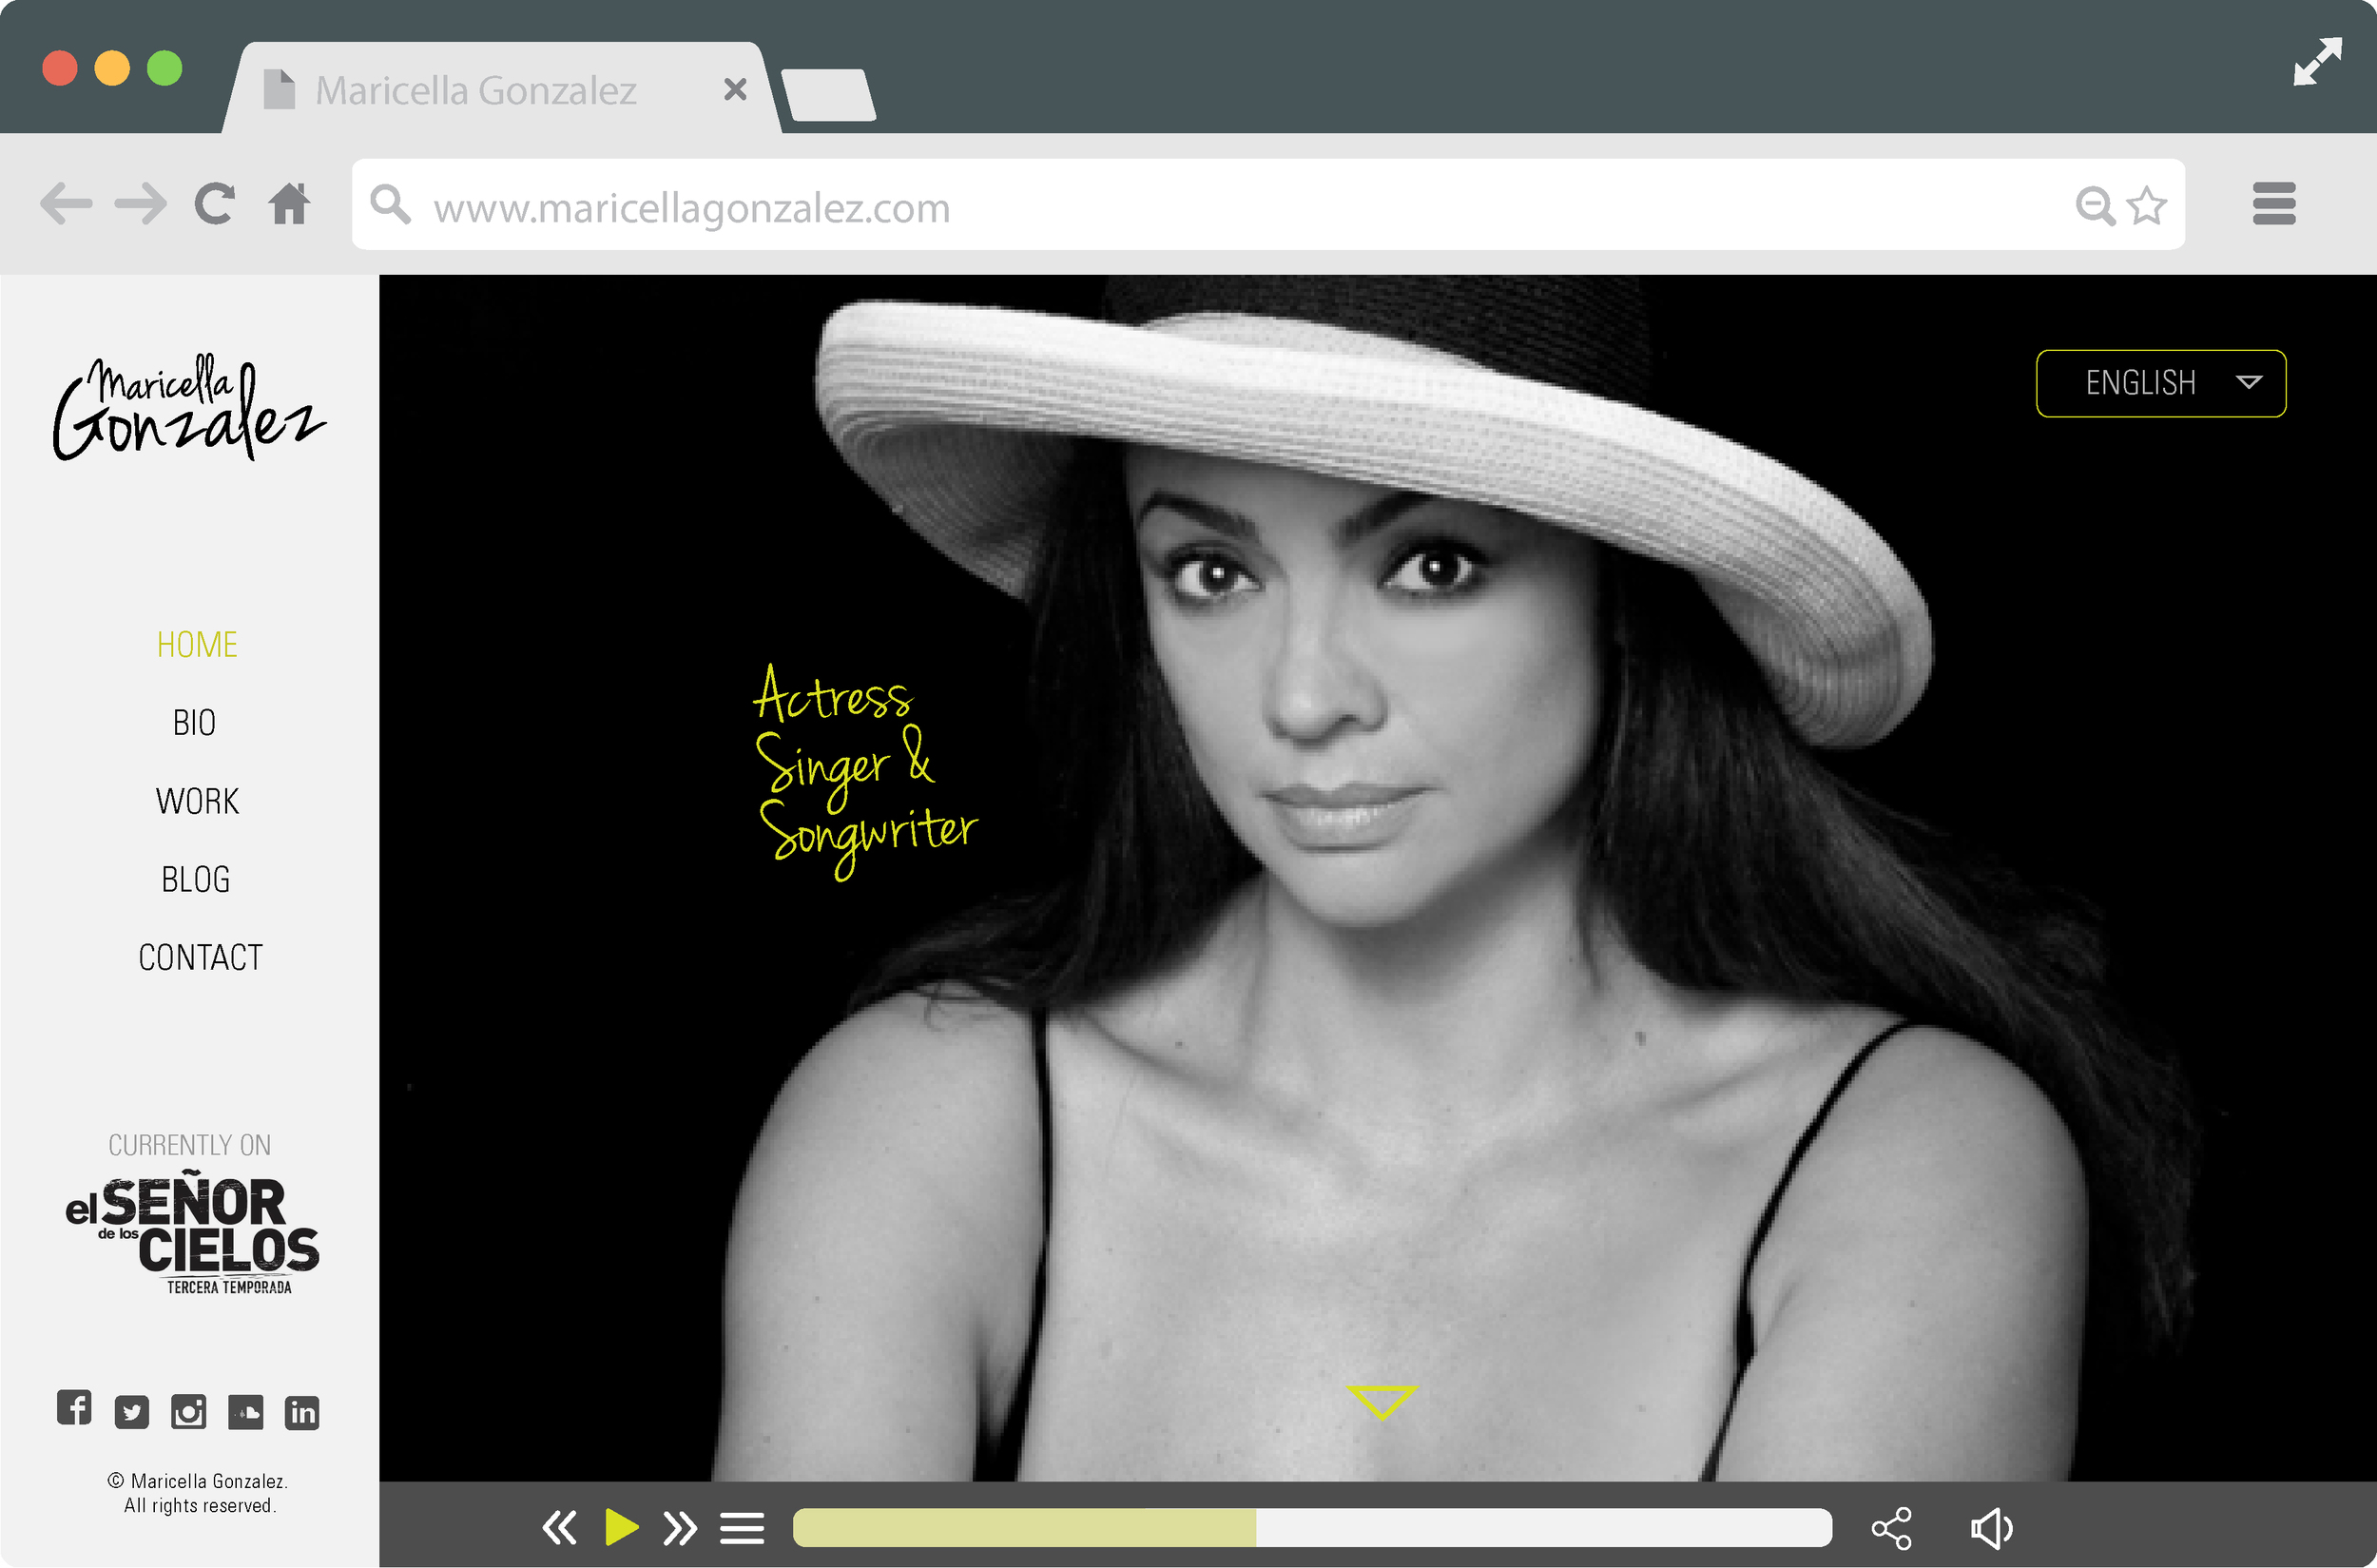Open the WORK menu item
The image size is (2377, 1568).
196,800
